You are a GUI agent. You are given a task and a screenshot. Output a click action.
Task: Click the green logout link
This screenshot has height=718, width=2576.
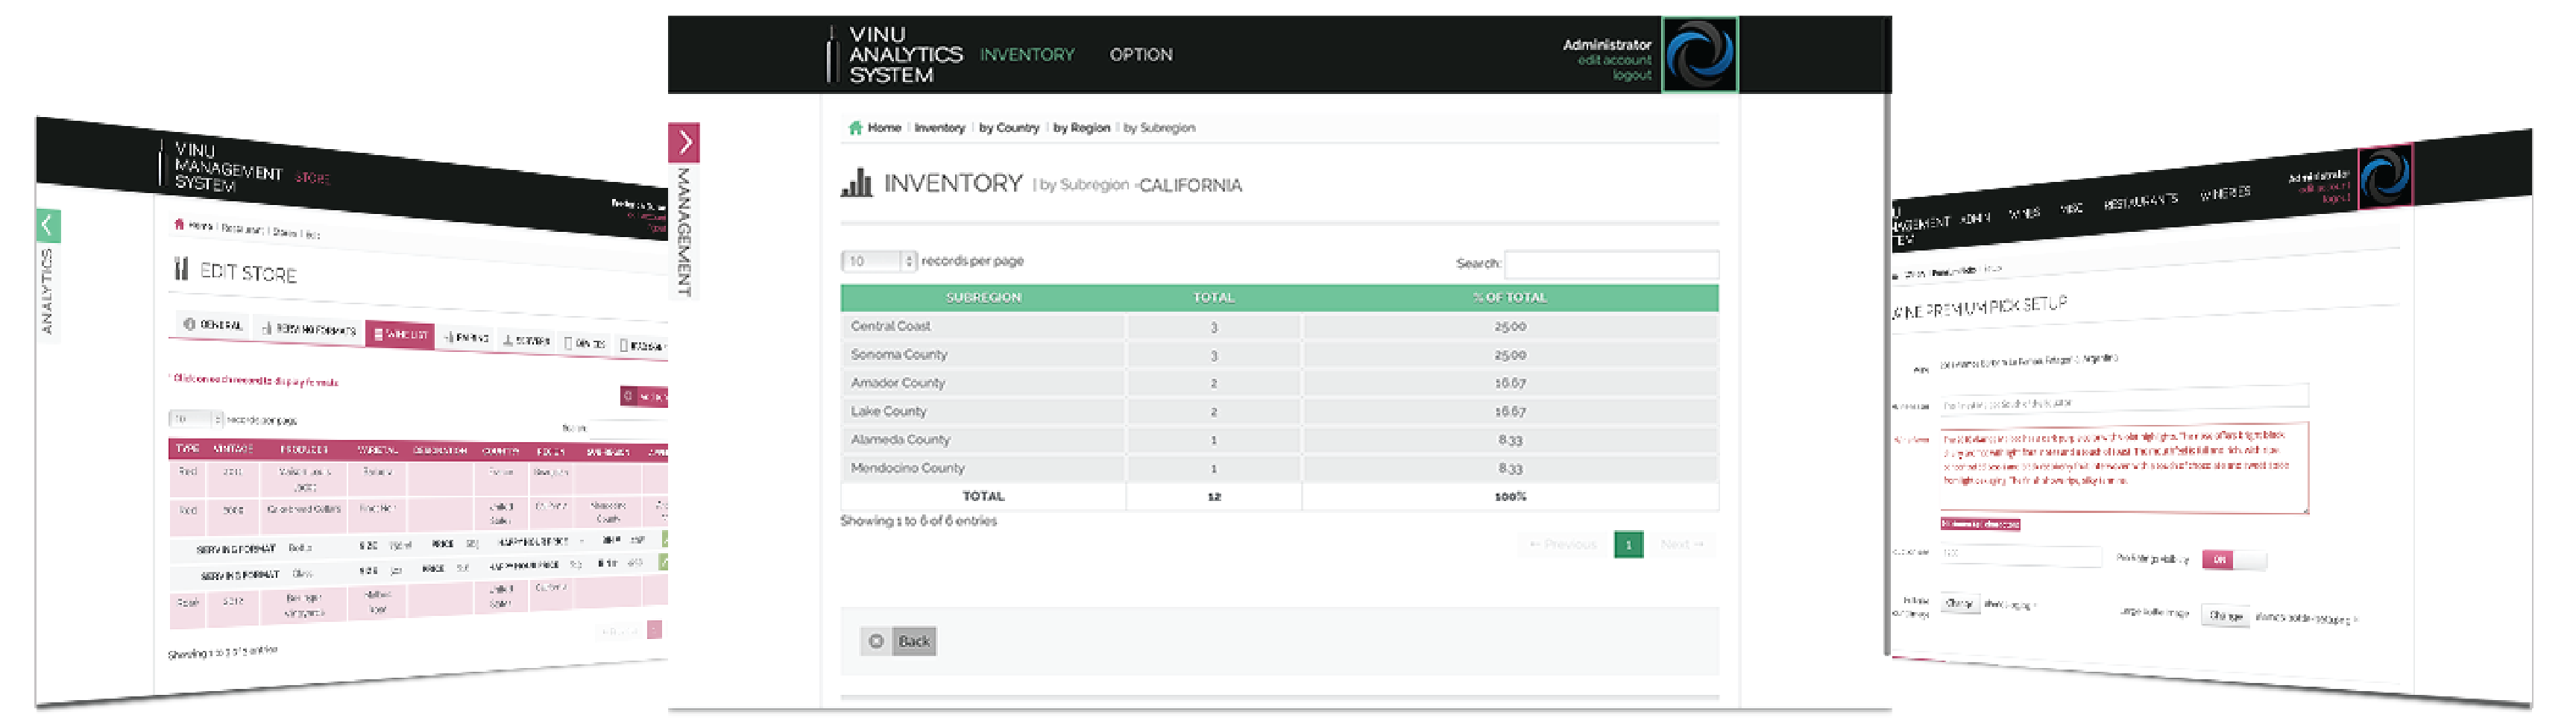click(1631, 76)
